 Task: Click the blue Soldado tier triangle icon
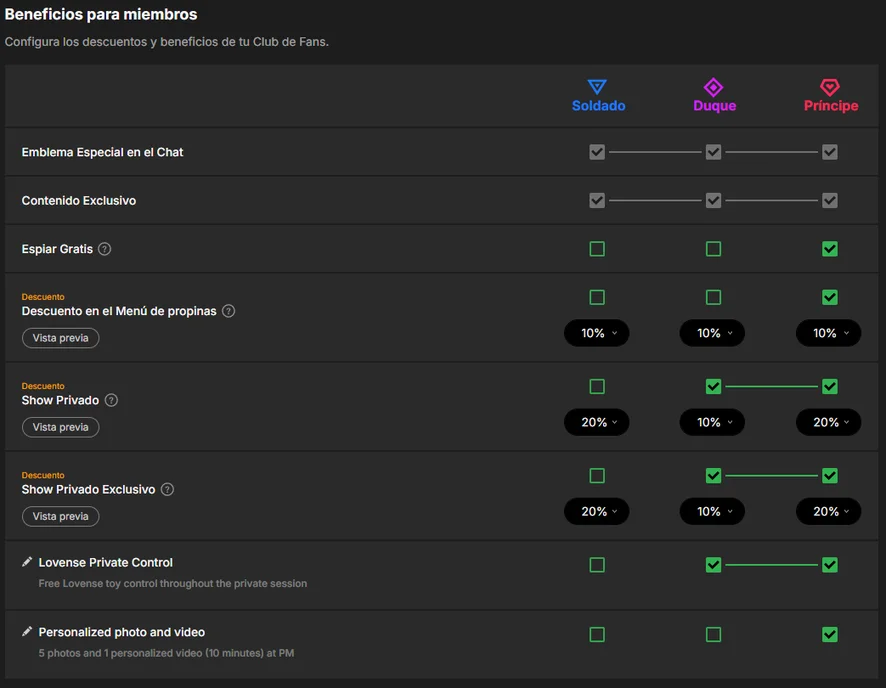coord(597,87)
